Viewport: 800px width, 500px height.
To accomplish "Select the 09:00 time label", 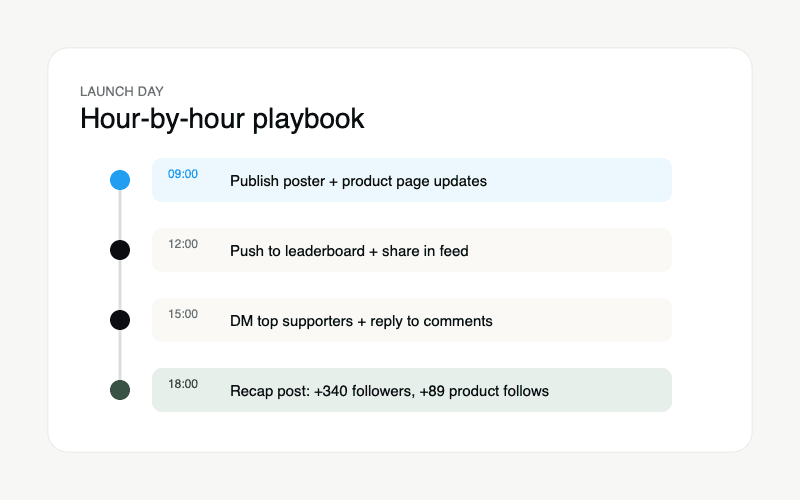I will (183, 174).
